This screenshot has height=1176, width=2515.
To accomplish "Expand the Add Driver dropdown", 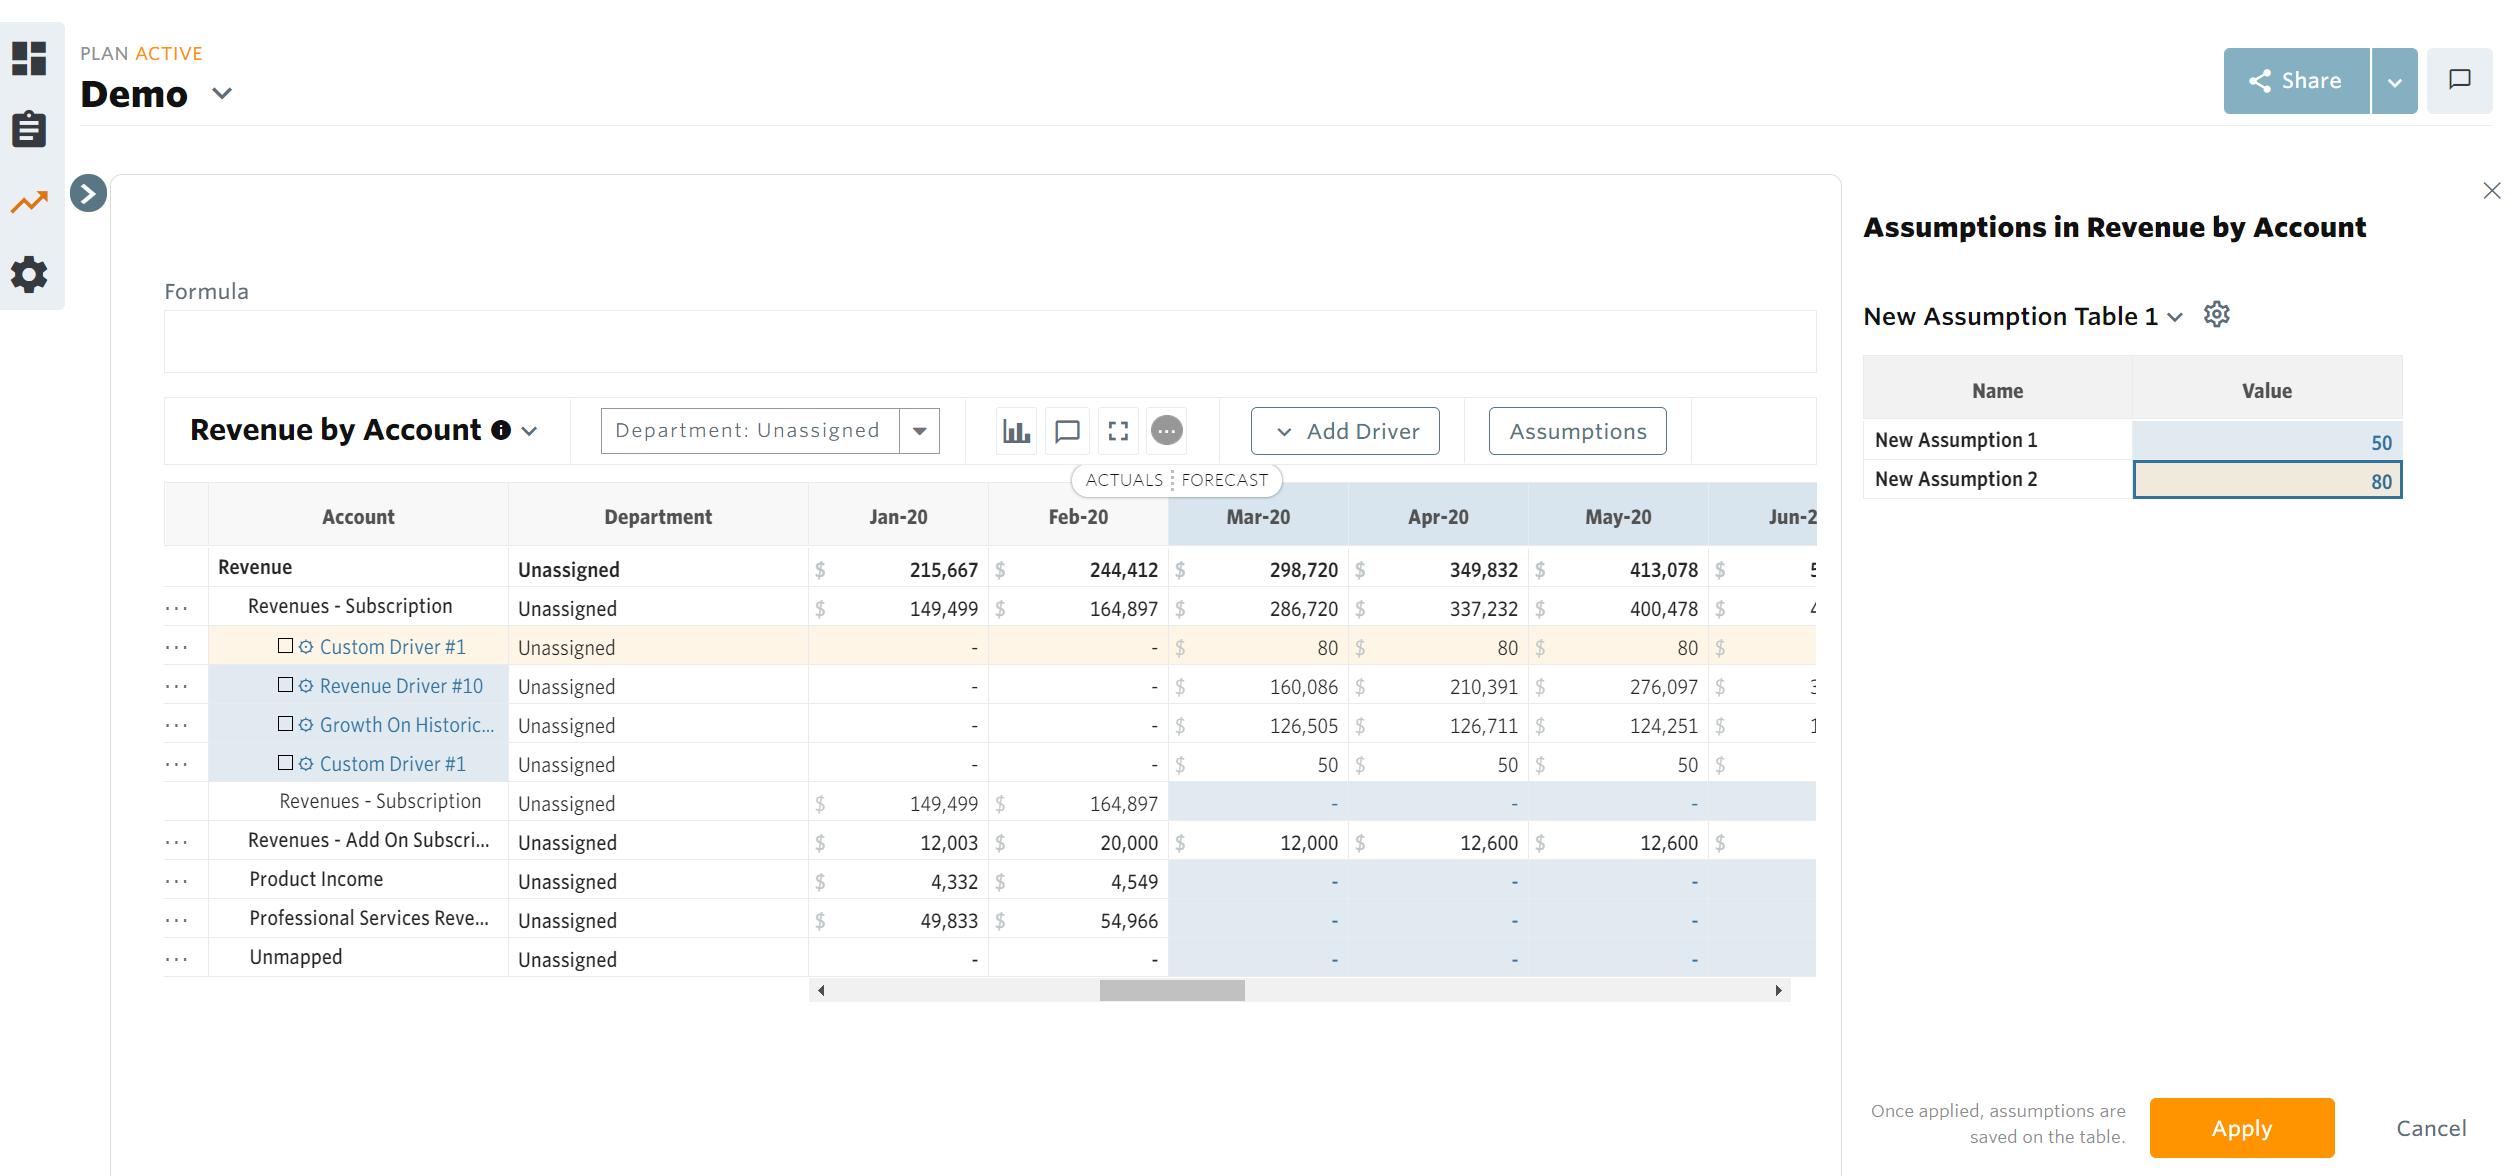I will [1345, 431].
